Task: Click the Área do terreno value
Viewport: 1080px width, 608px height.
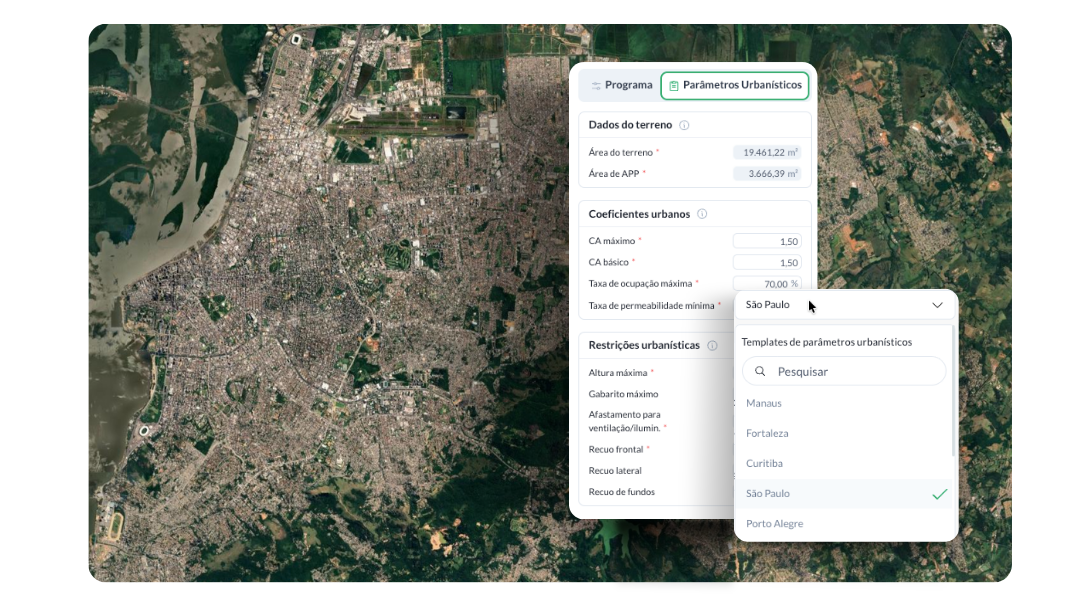Action: (767, 152)
